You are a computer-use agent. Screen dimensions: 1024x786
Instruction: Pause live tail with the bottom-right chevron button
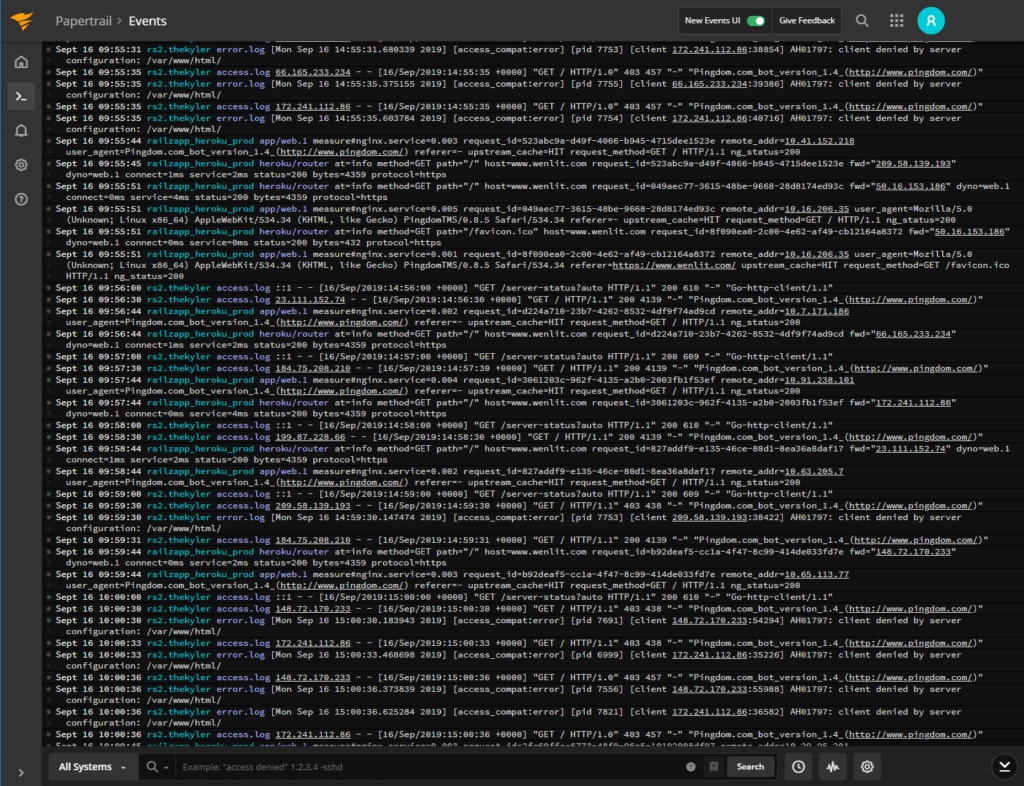point(1004,766)
